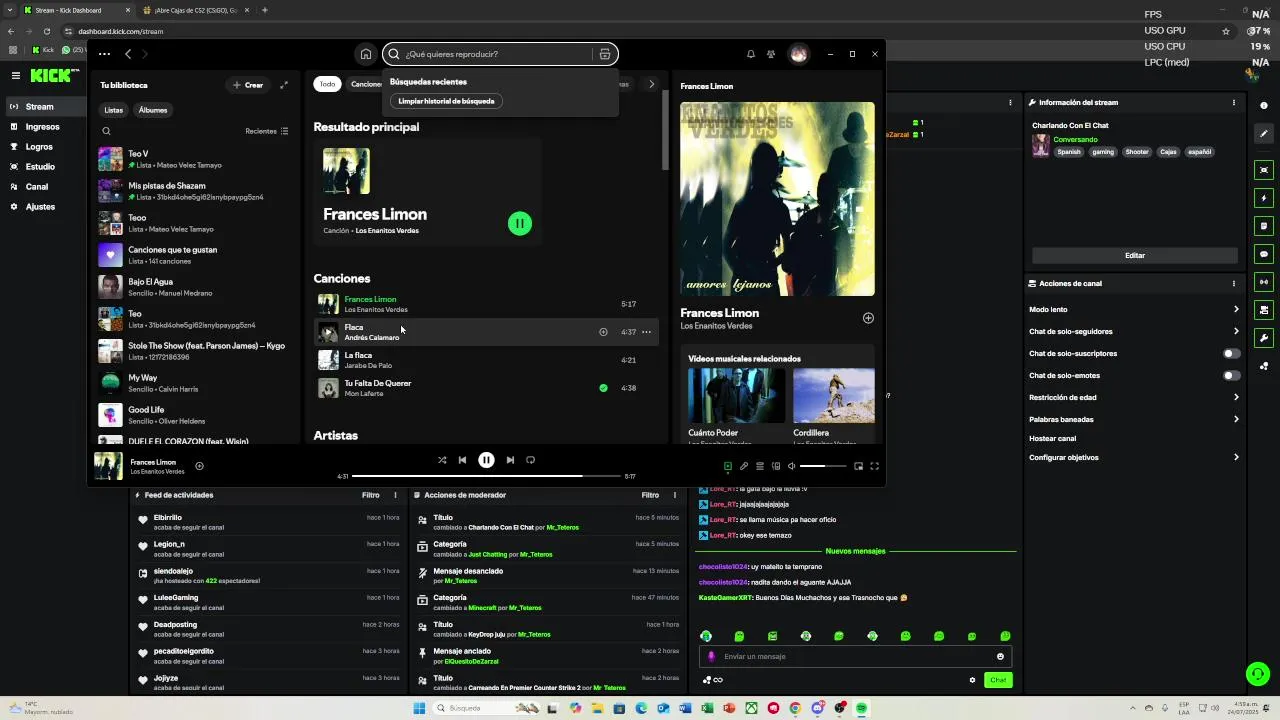1280x720 pixels.
Task: Toggle shuffle in Spotify player
Action: (x=442, y=460)
